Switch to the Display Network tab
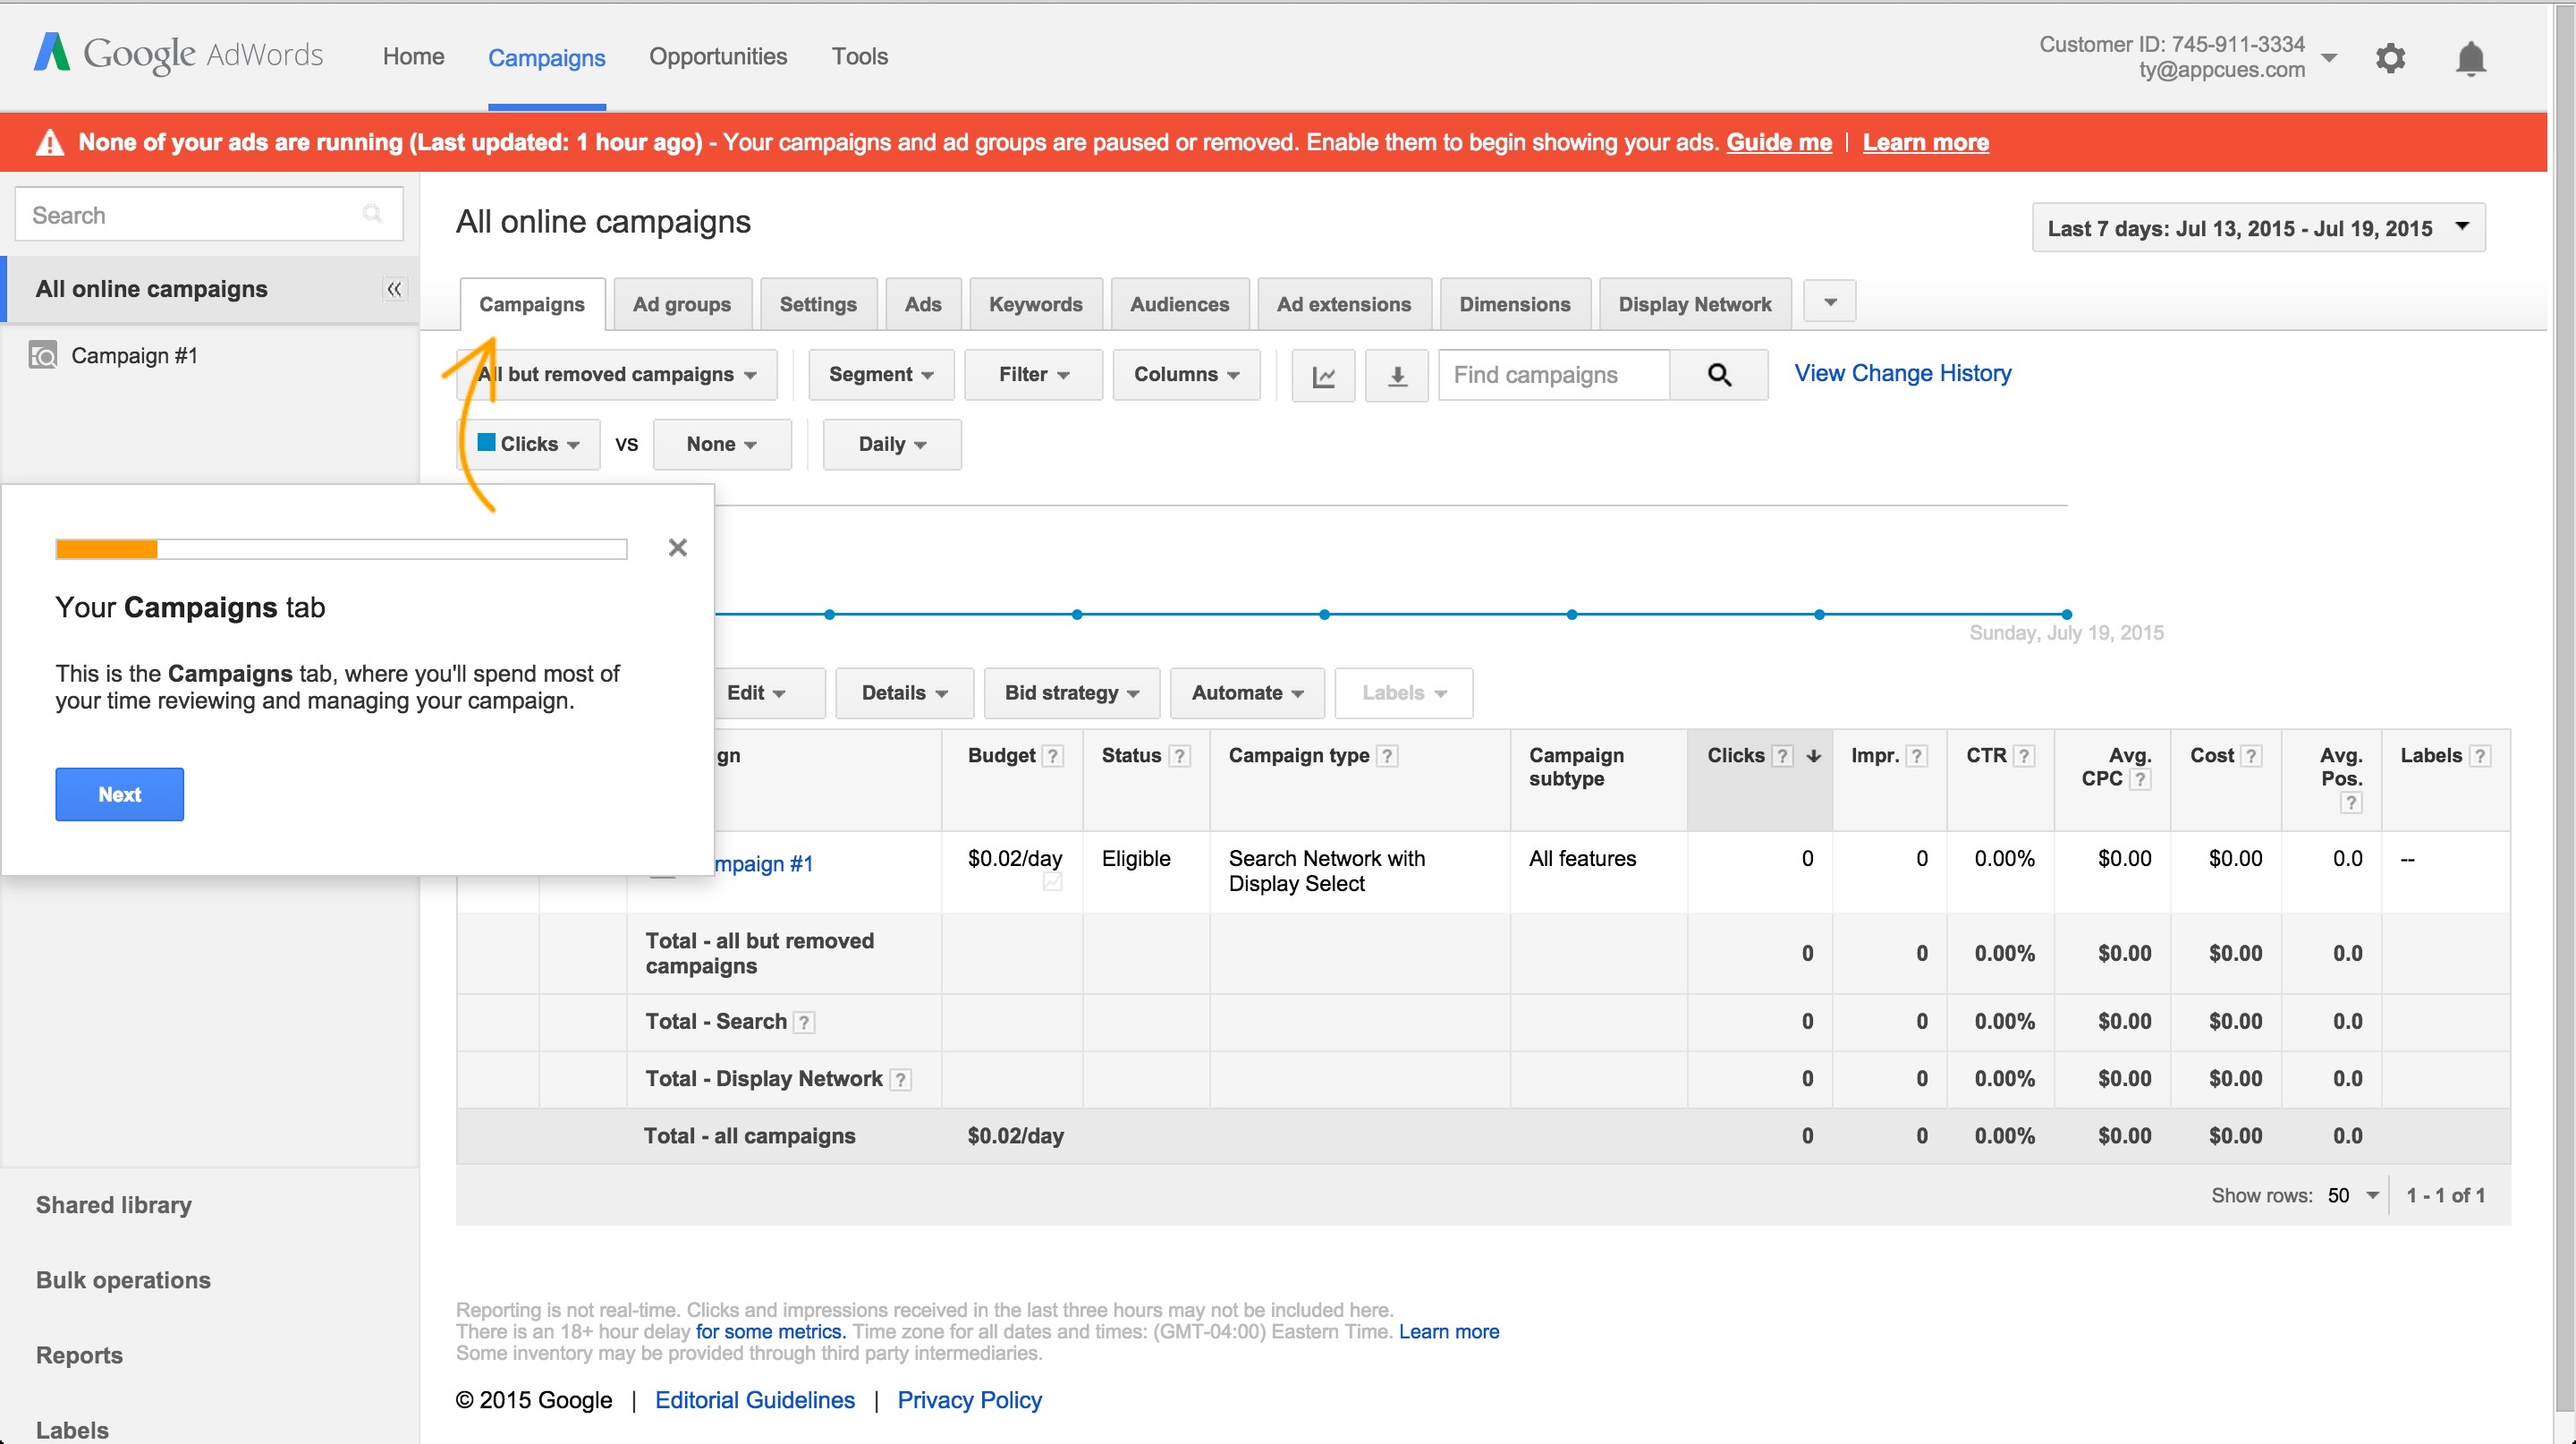The height and width of the screenshot is (1444, 2576). 1695,305
